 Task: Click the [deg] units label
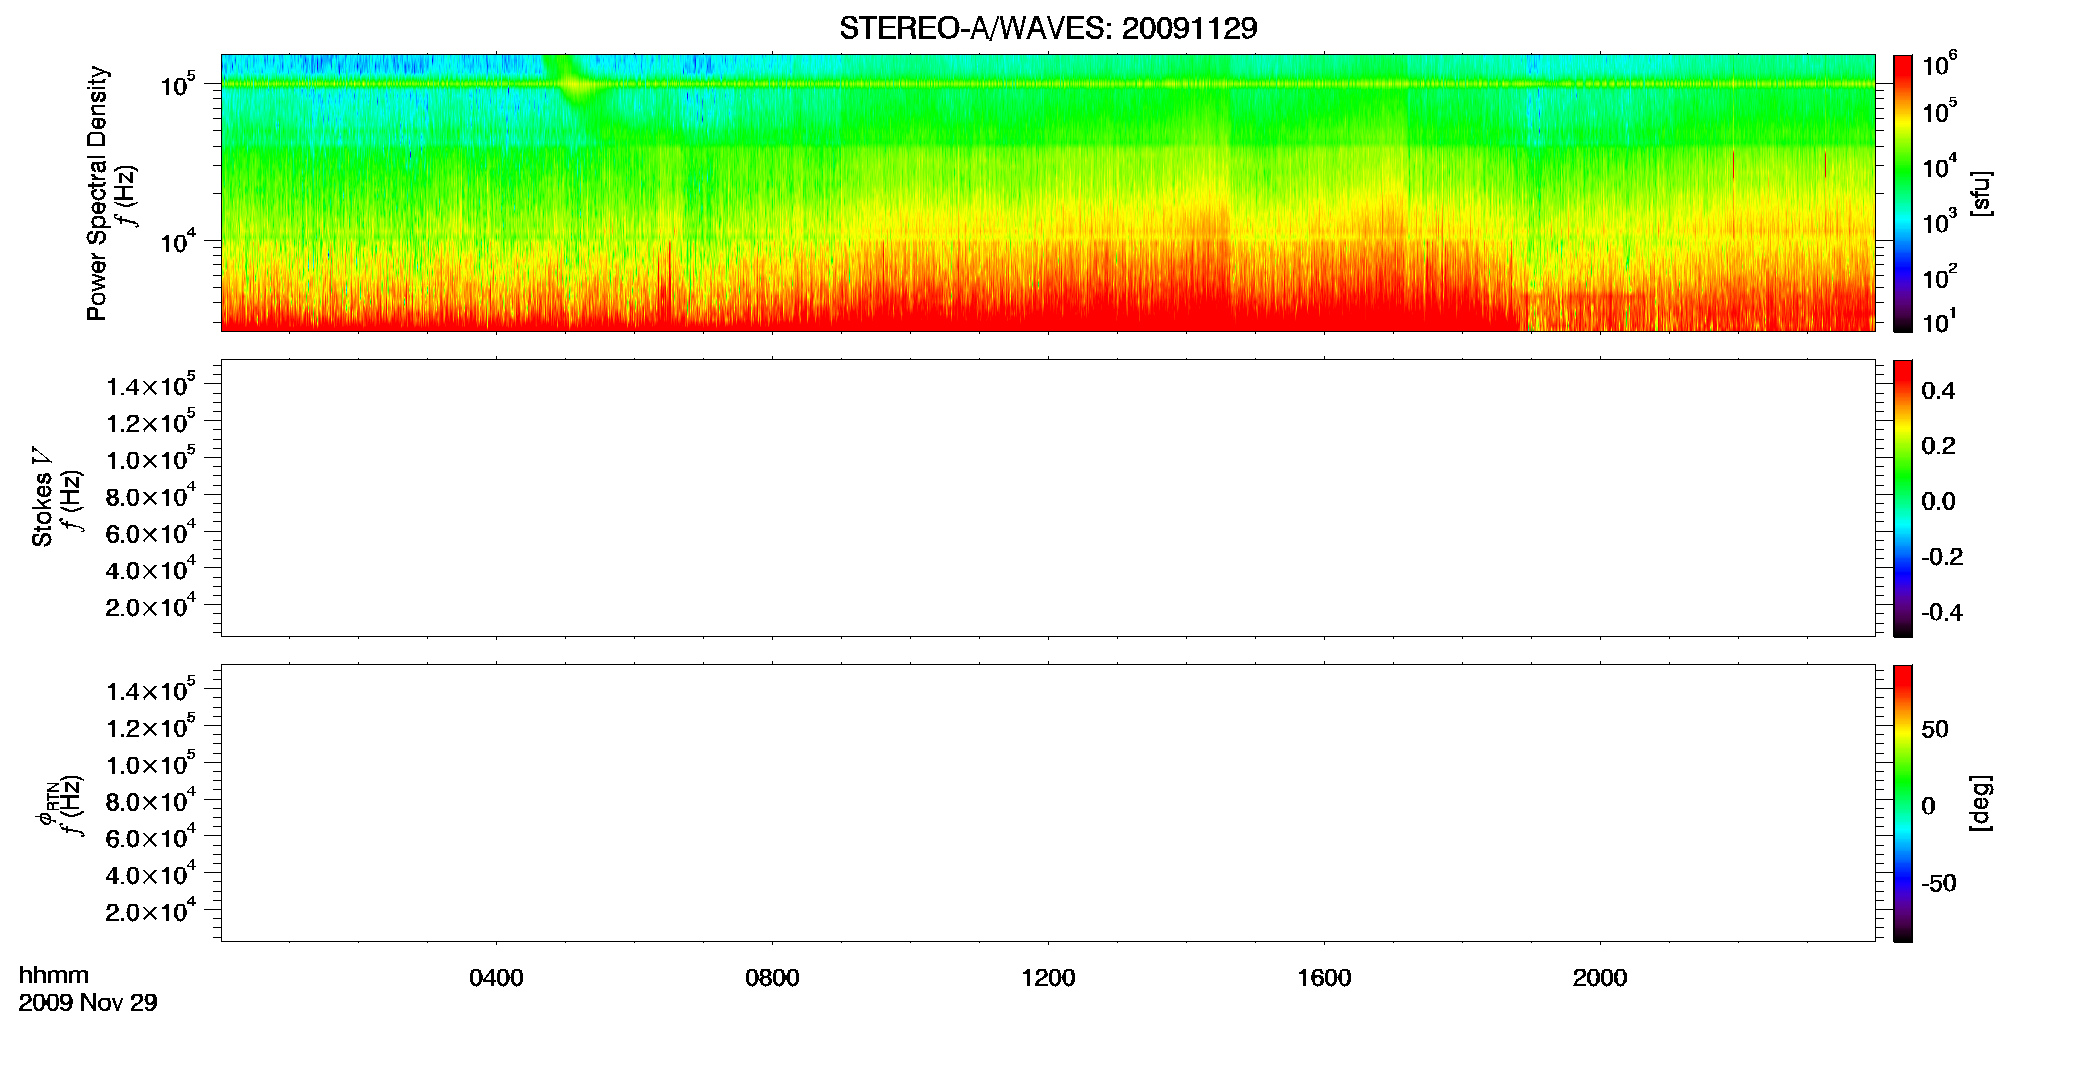1981,803
